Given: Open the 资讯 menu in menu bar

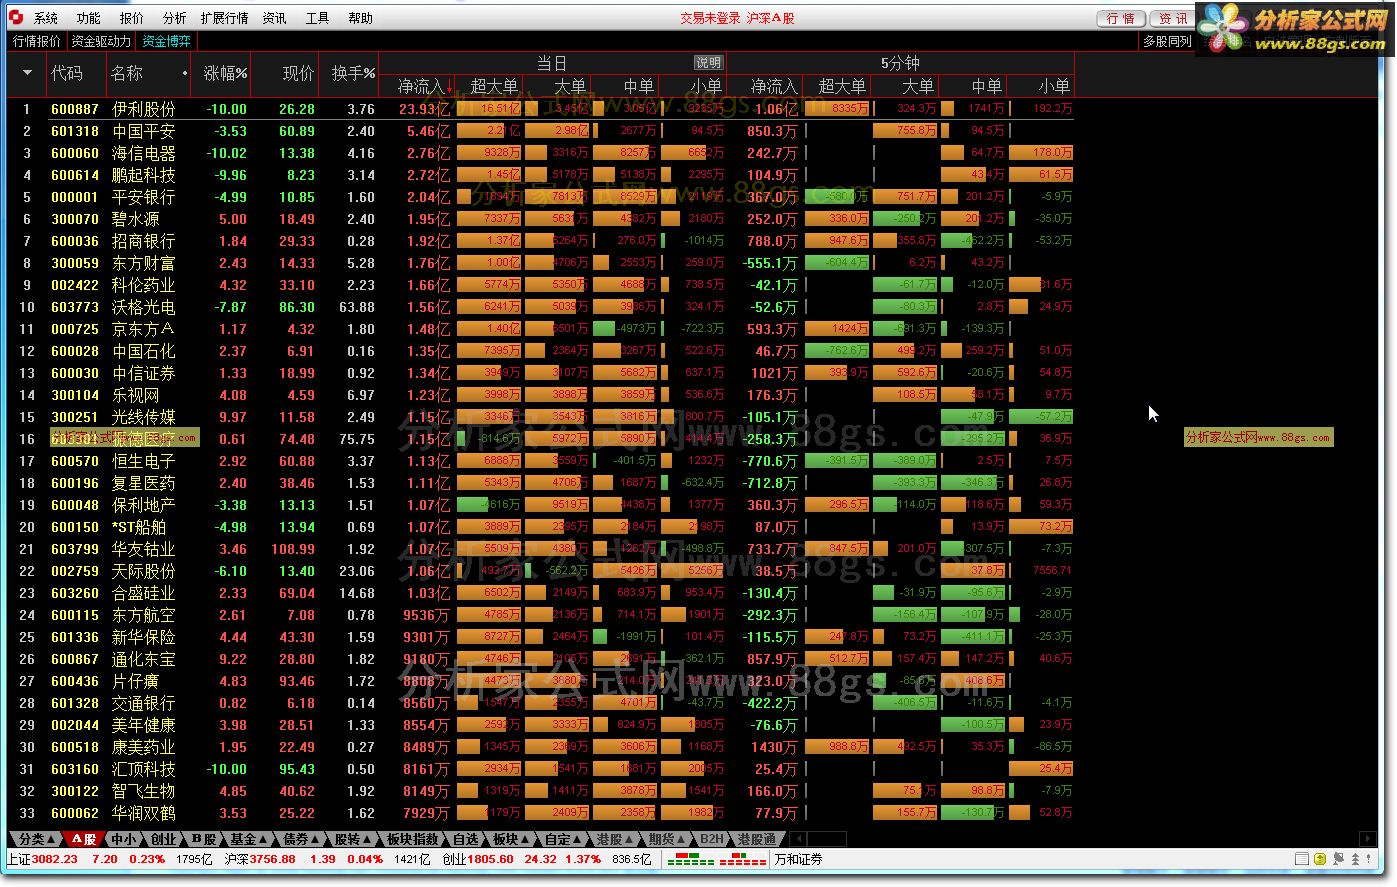Looking at the screenshot, I should click(274, 18).
